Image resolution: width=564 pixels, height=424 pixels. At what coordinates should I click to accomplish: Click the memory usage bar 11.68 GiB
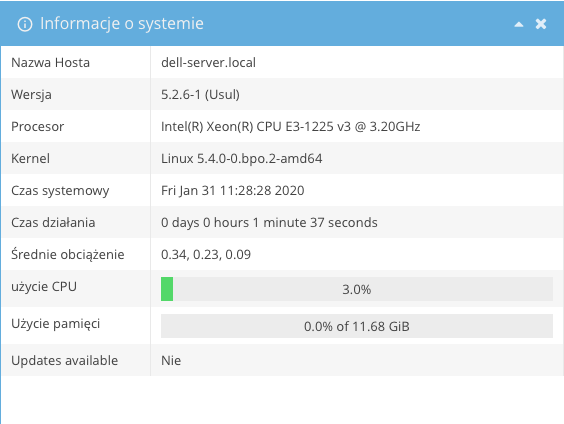coord(357,326)
